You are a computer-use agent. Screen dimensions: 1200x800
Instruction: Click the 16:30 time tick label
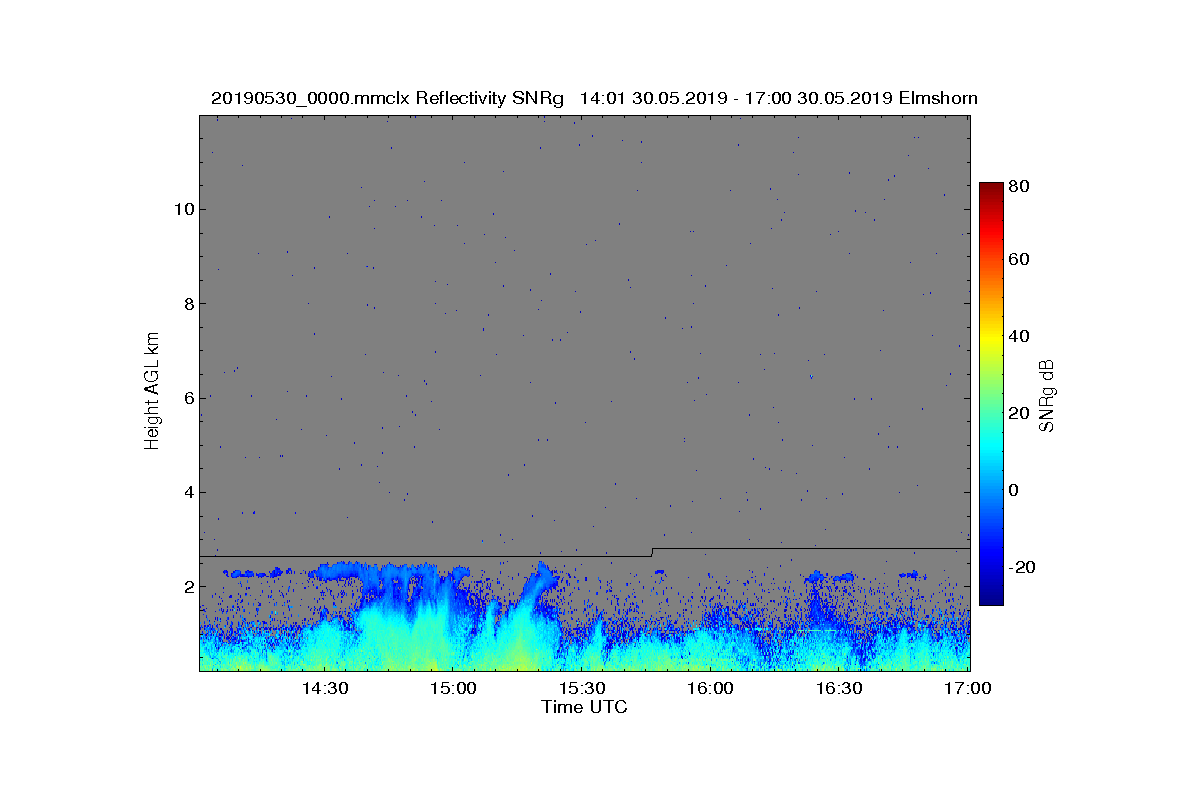pyautogui.click(x=839, y=688)
